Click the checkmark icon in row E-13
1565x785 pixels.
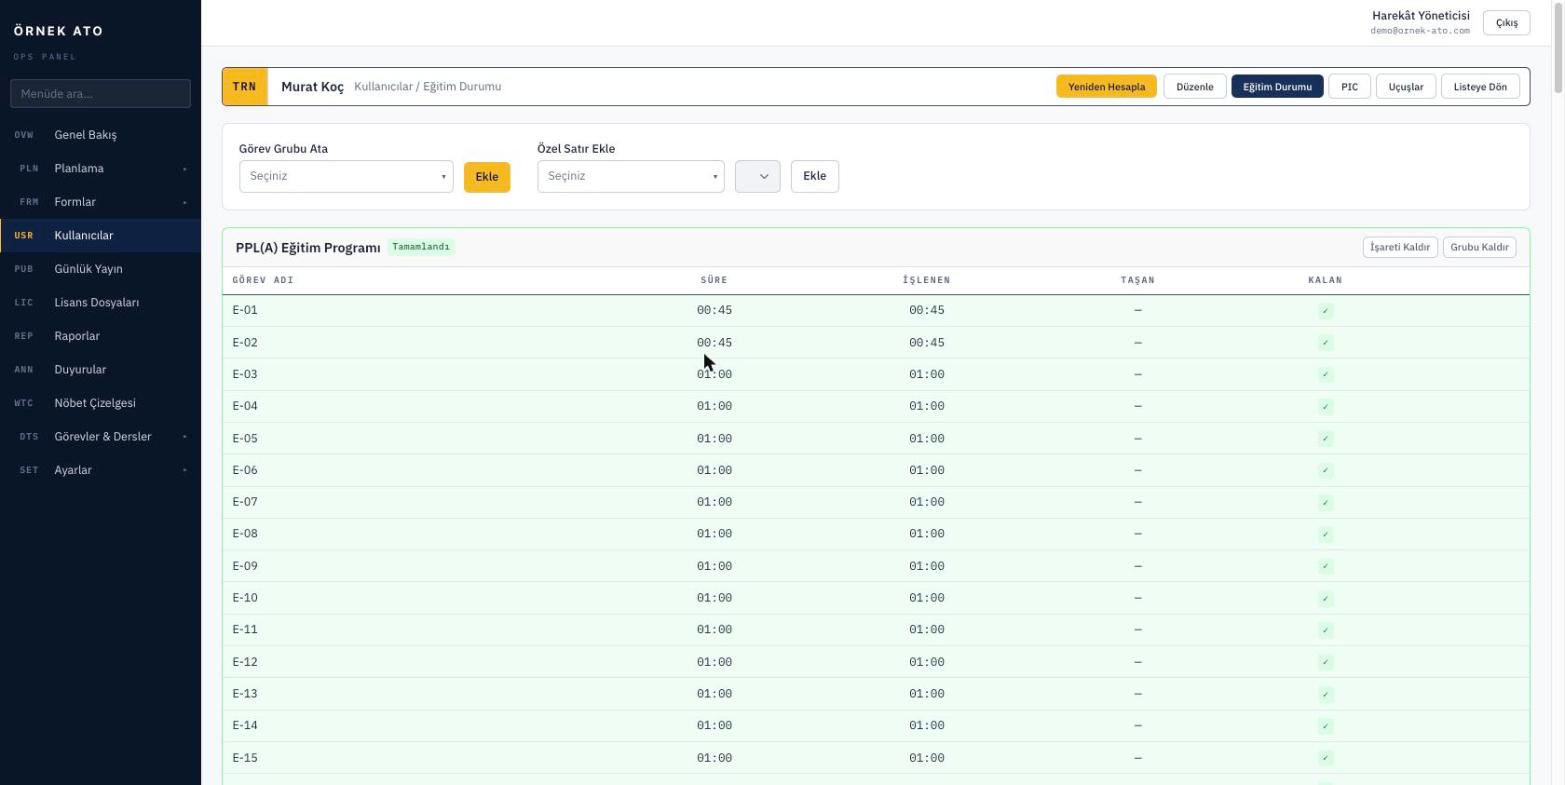click(1325, 695)
